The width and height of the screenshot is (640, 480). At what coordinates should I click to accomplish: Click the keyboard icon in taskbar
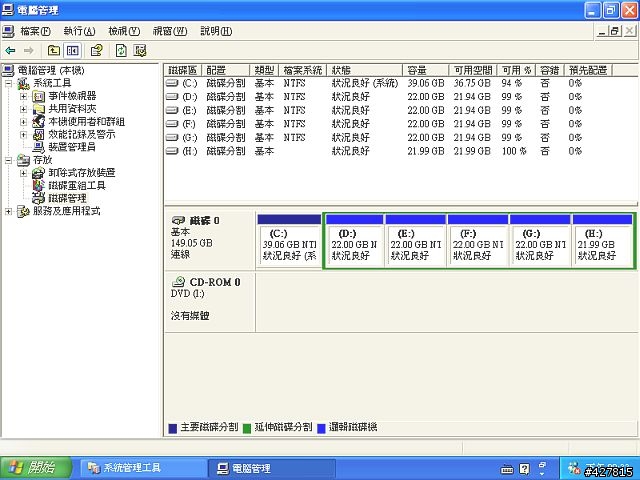click(507, 470)
